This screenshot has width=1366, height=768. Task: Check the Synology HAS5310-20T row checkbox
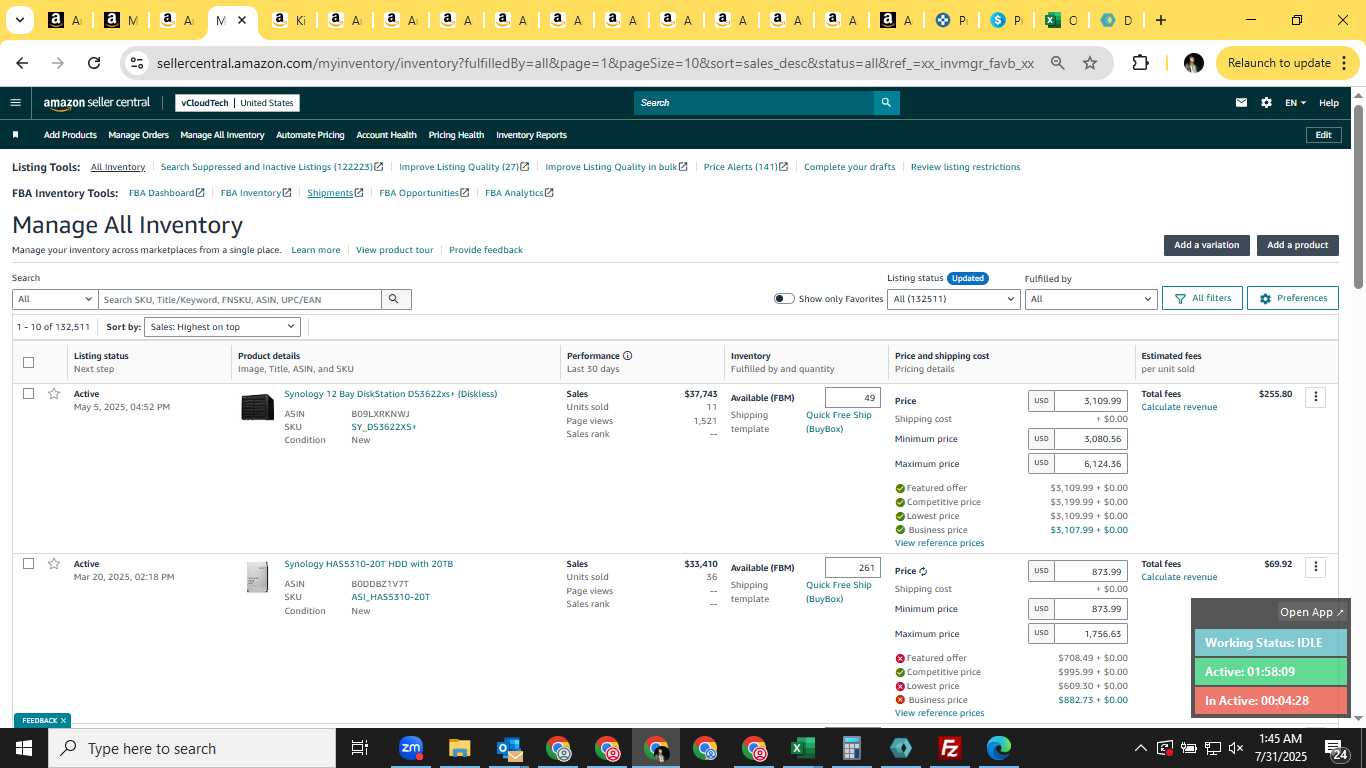click(x=28, y=564)
